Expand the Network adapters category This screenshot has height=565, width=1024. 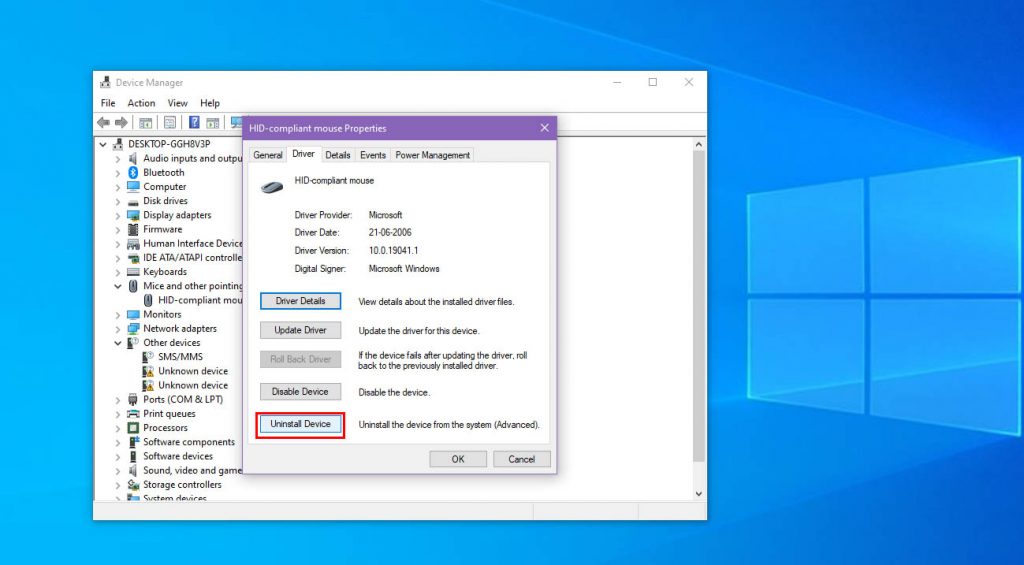[x=118, y=329]
